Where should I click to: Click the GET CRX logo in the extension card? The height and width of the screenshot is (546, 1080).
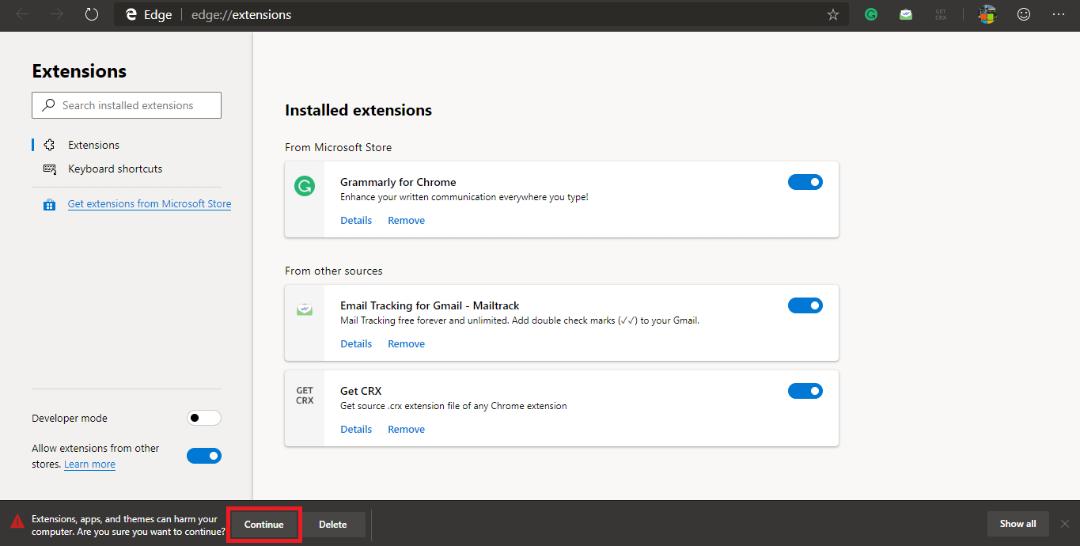point(304,395)
